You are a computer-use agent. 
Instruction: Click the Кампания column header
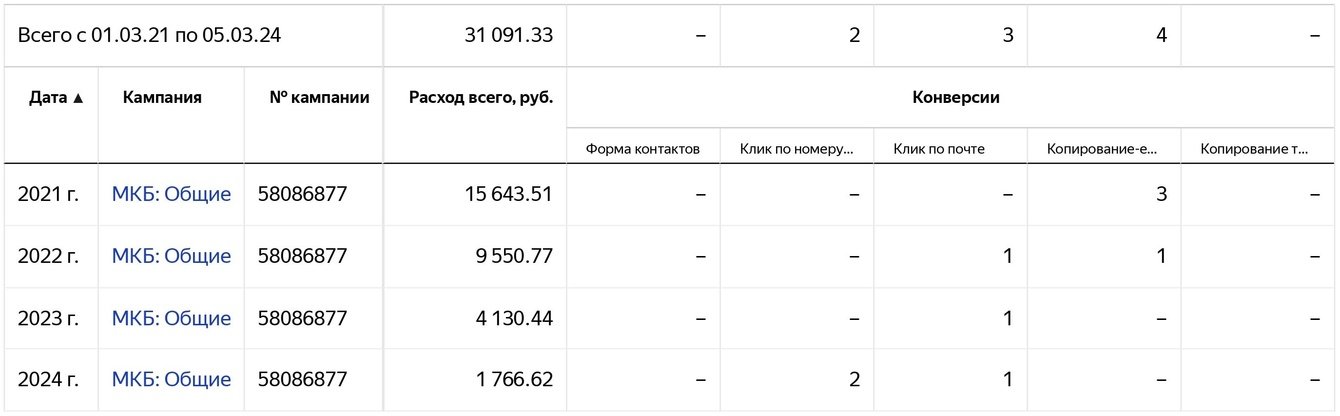[x=162, y=98]
